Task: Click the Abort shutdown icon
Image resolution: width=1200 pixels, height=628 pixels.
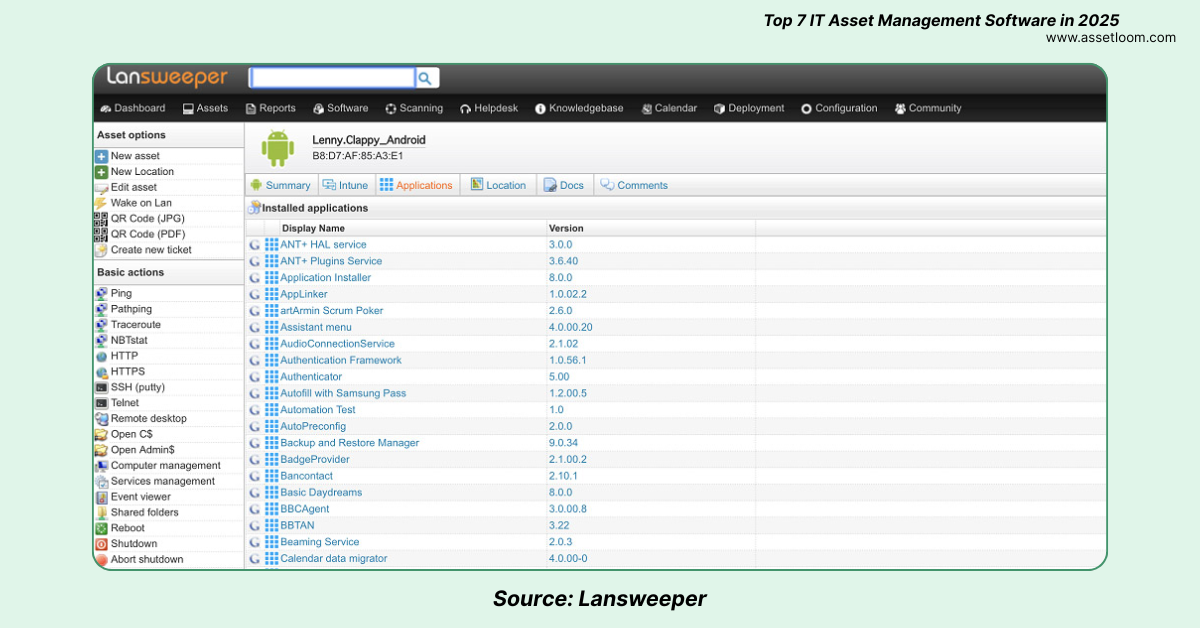Action: pyautogui.click(x=101, y=560)
